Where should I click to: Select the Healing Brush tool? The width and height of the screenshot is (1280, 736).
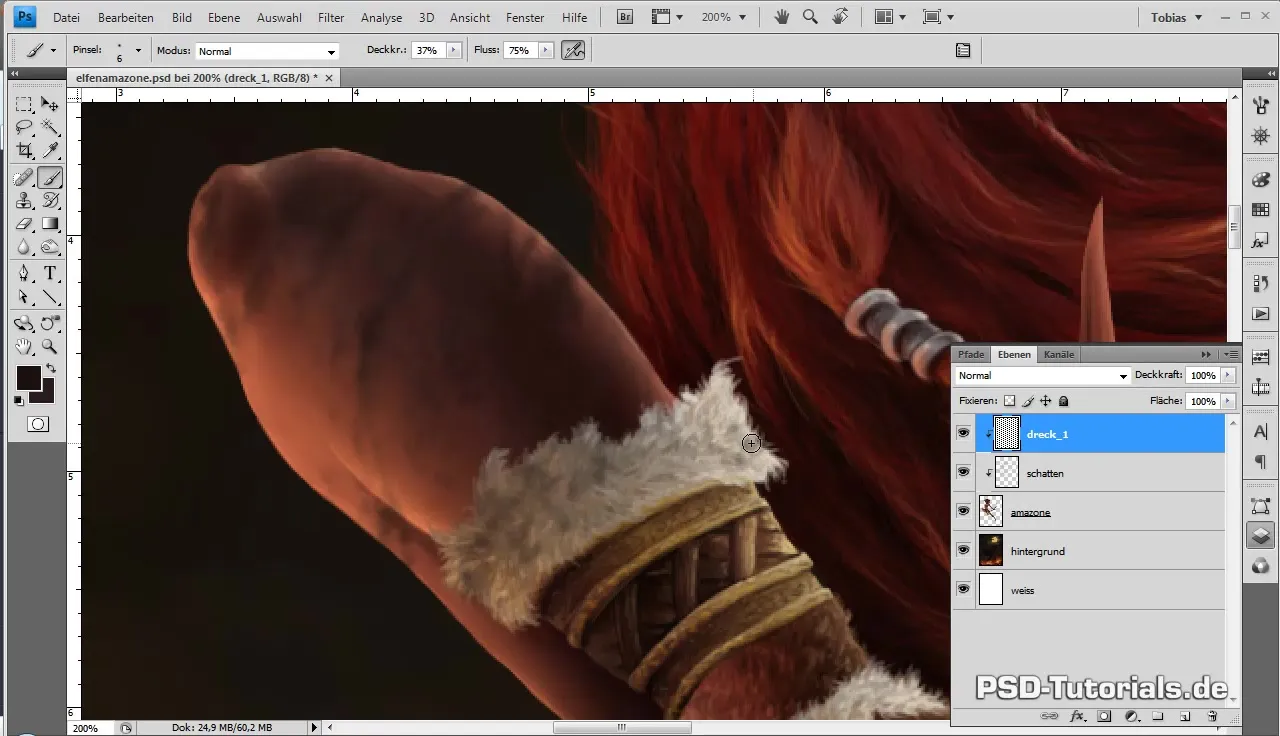tap(23, 178)
